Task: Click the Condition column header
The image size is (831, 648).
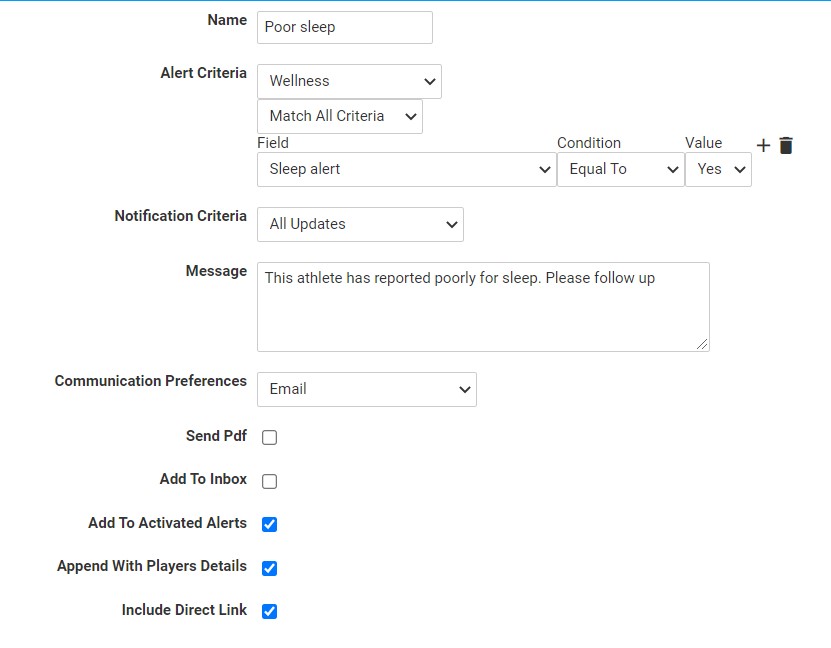Action: 589,143
